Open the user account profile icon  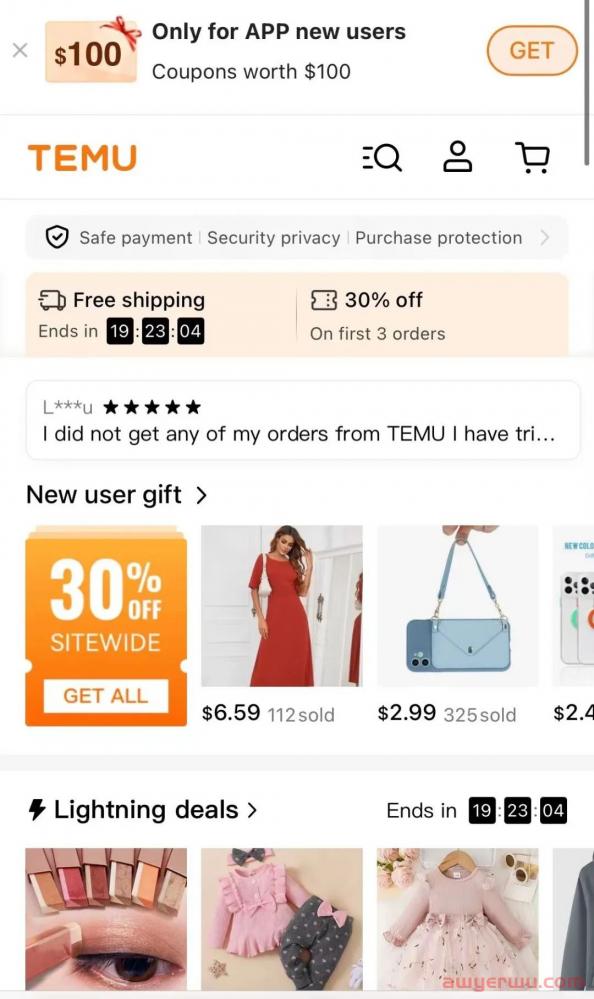[x=458, y=157]
